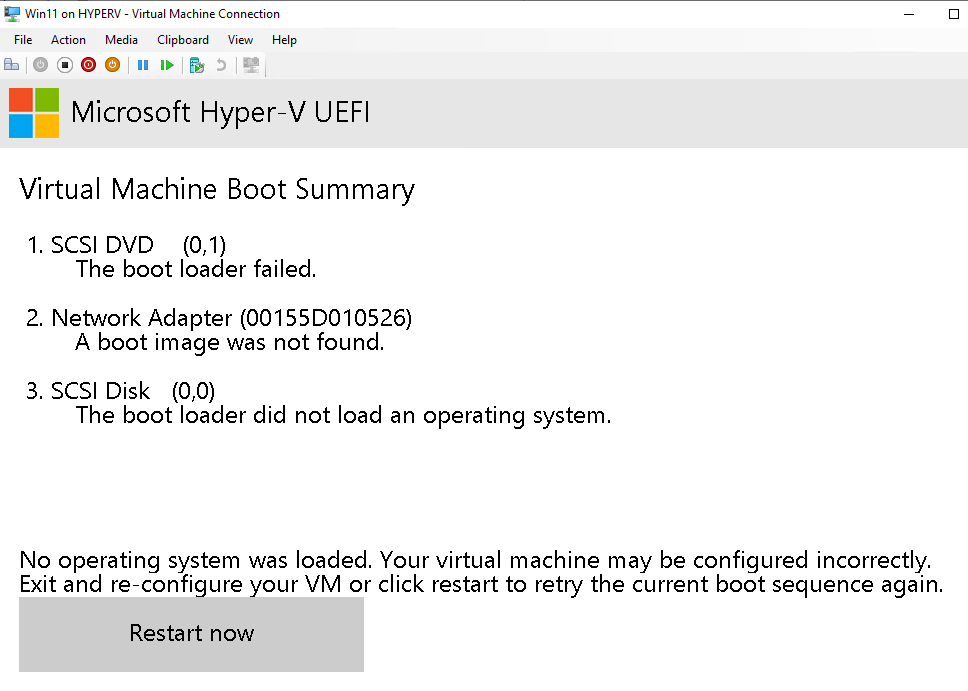Click the Microsoft logo in UEFI header

tap(34, 112)
